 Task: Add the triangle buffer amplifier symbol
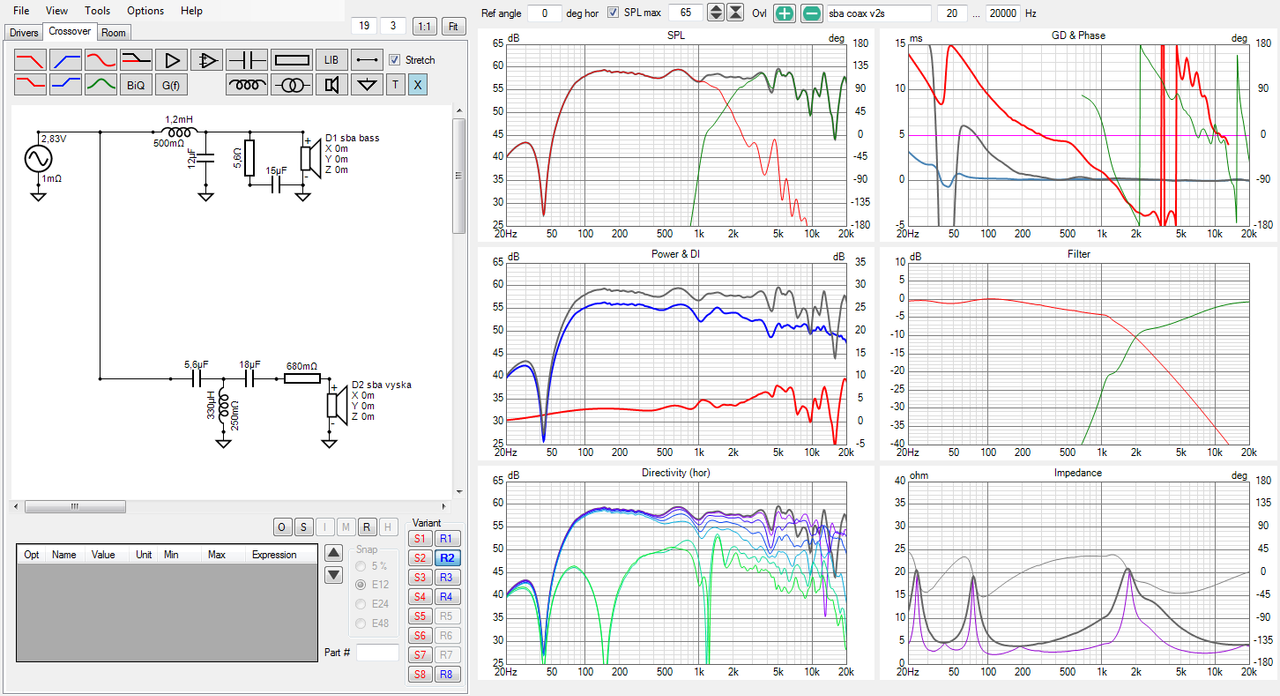(172, 60)
